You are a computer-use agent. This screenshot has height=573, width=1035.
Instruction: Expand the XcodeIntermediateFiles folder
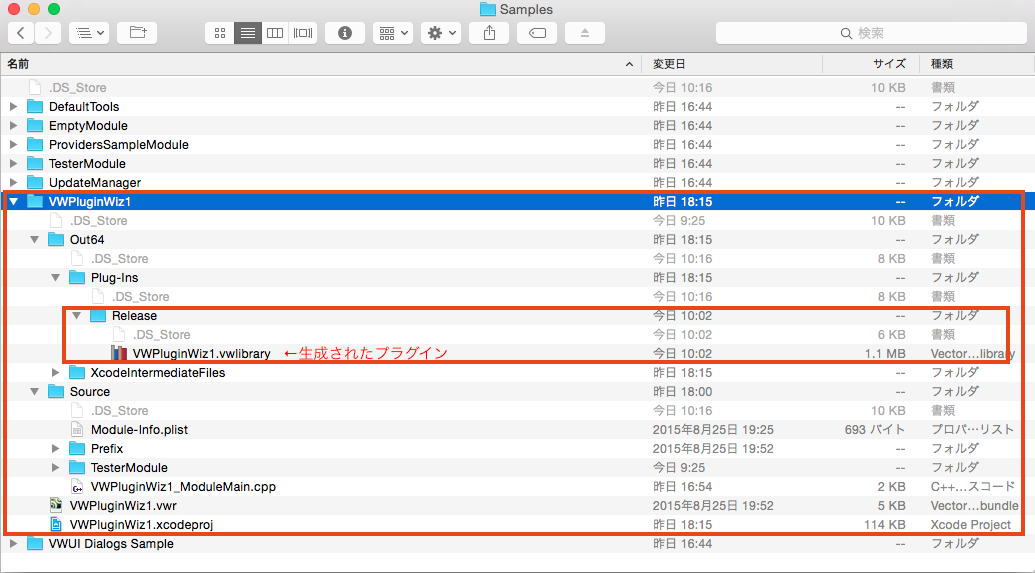click(55, 372)
